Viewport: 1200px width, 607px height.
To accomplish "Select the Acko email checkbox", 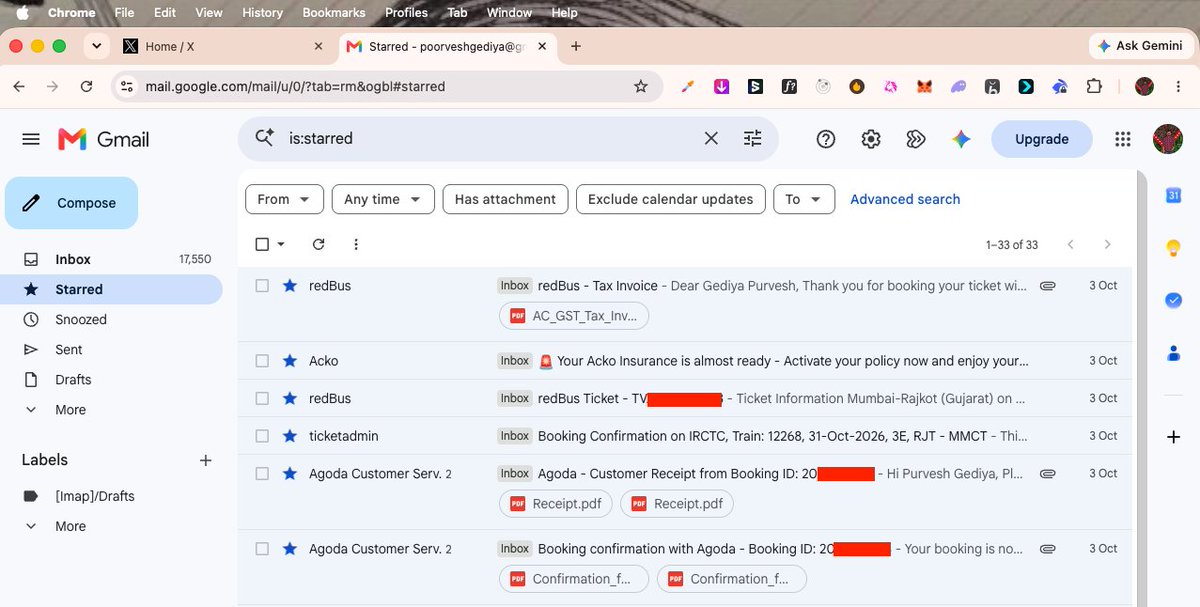I will (262, 361).
